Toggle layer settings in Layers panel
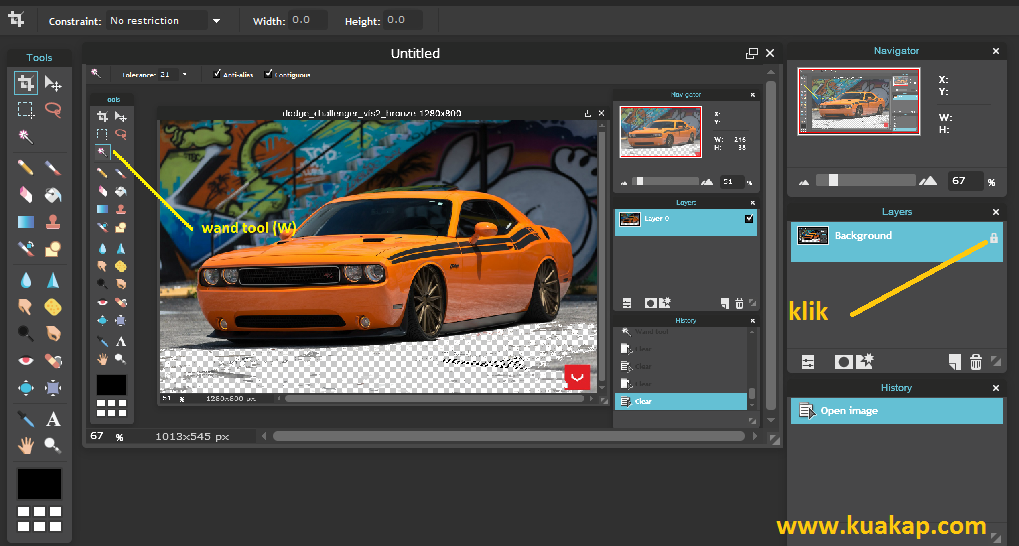Viewport: 1019px width, 546px height. coord(808,362)
